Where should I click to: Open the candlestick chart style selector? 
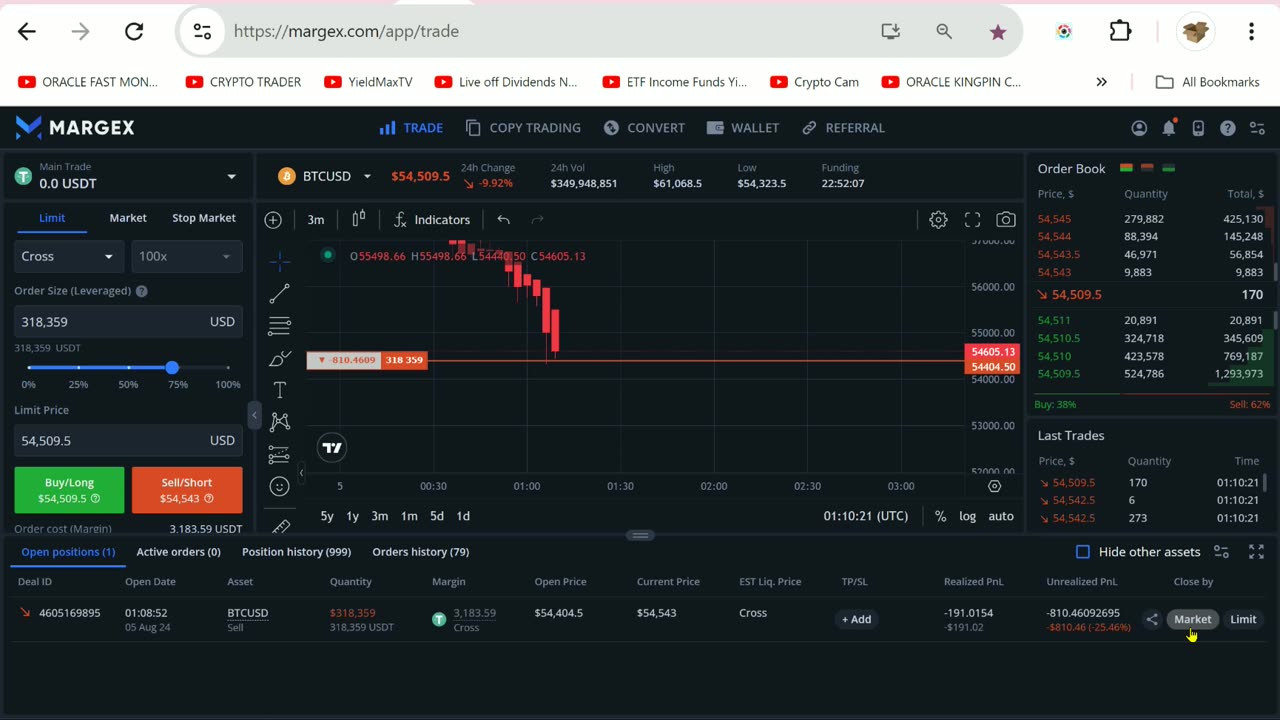pos(359,219)
